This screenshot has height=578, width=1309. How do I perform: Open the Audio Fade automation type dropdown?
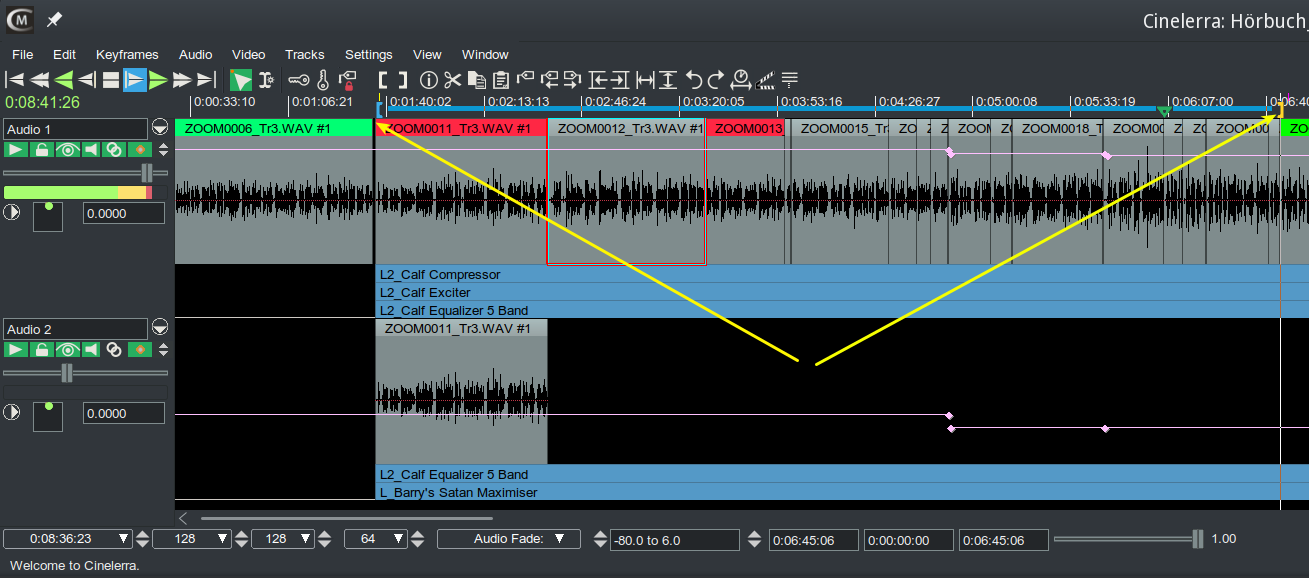click(509, 539)
